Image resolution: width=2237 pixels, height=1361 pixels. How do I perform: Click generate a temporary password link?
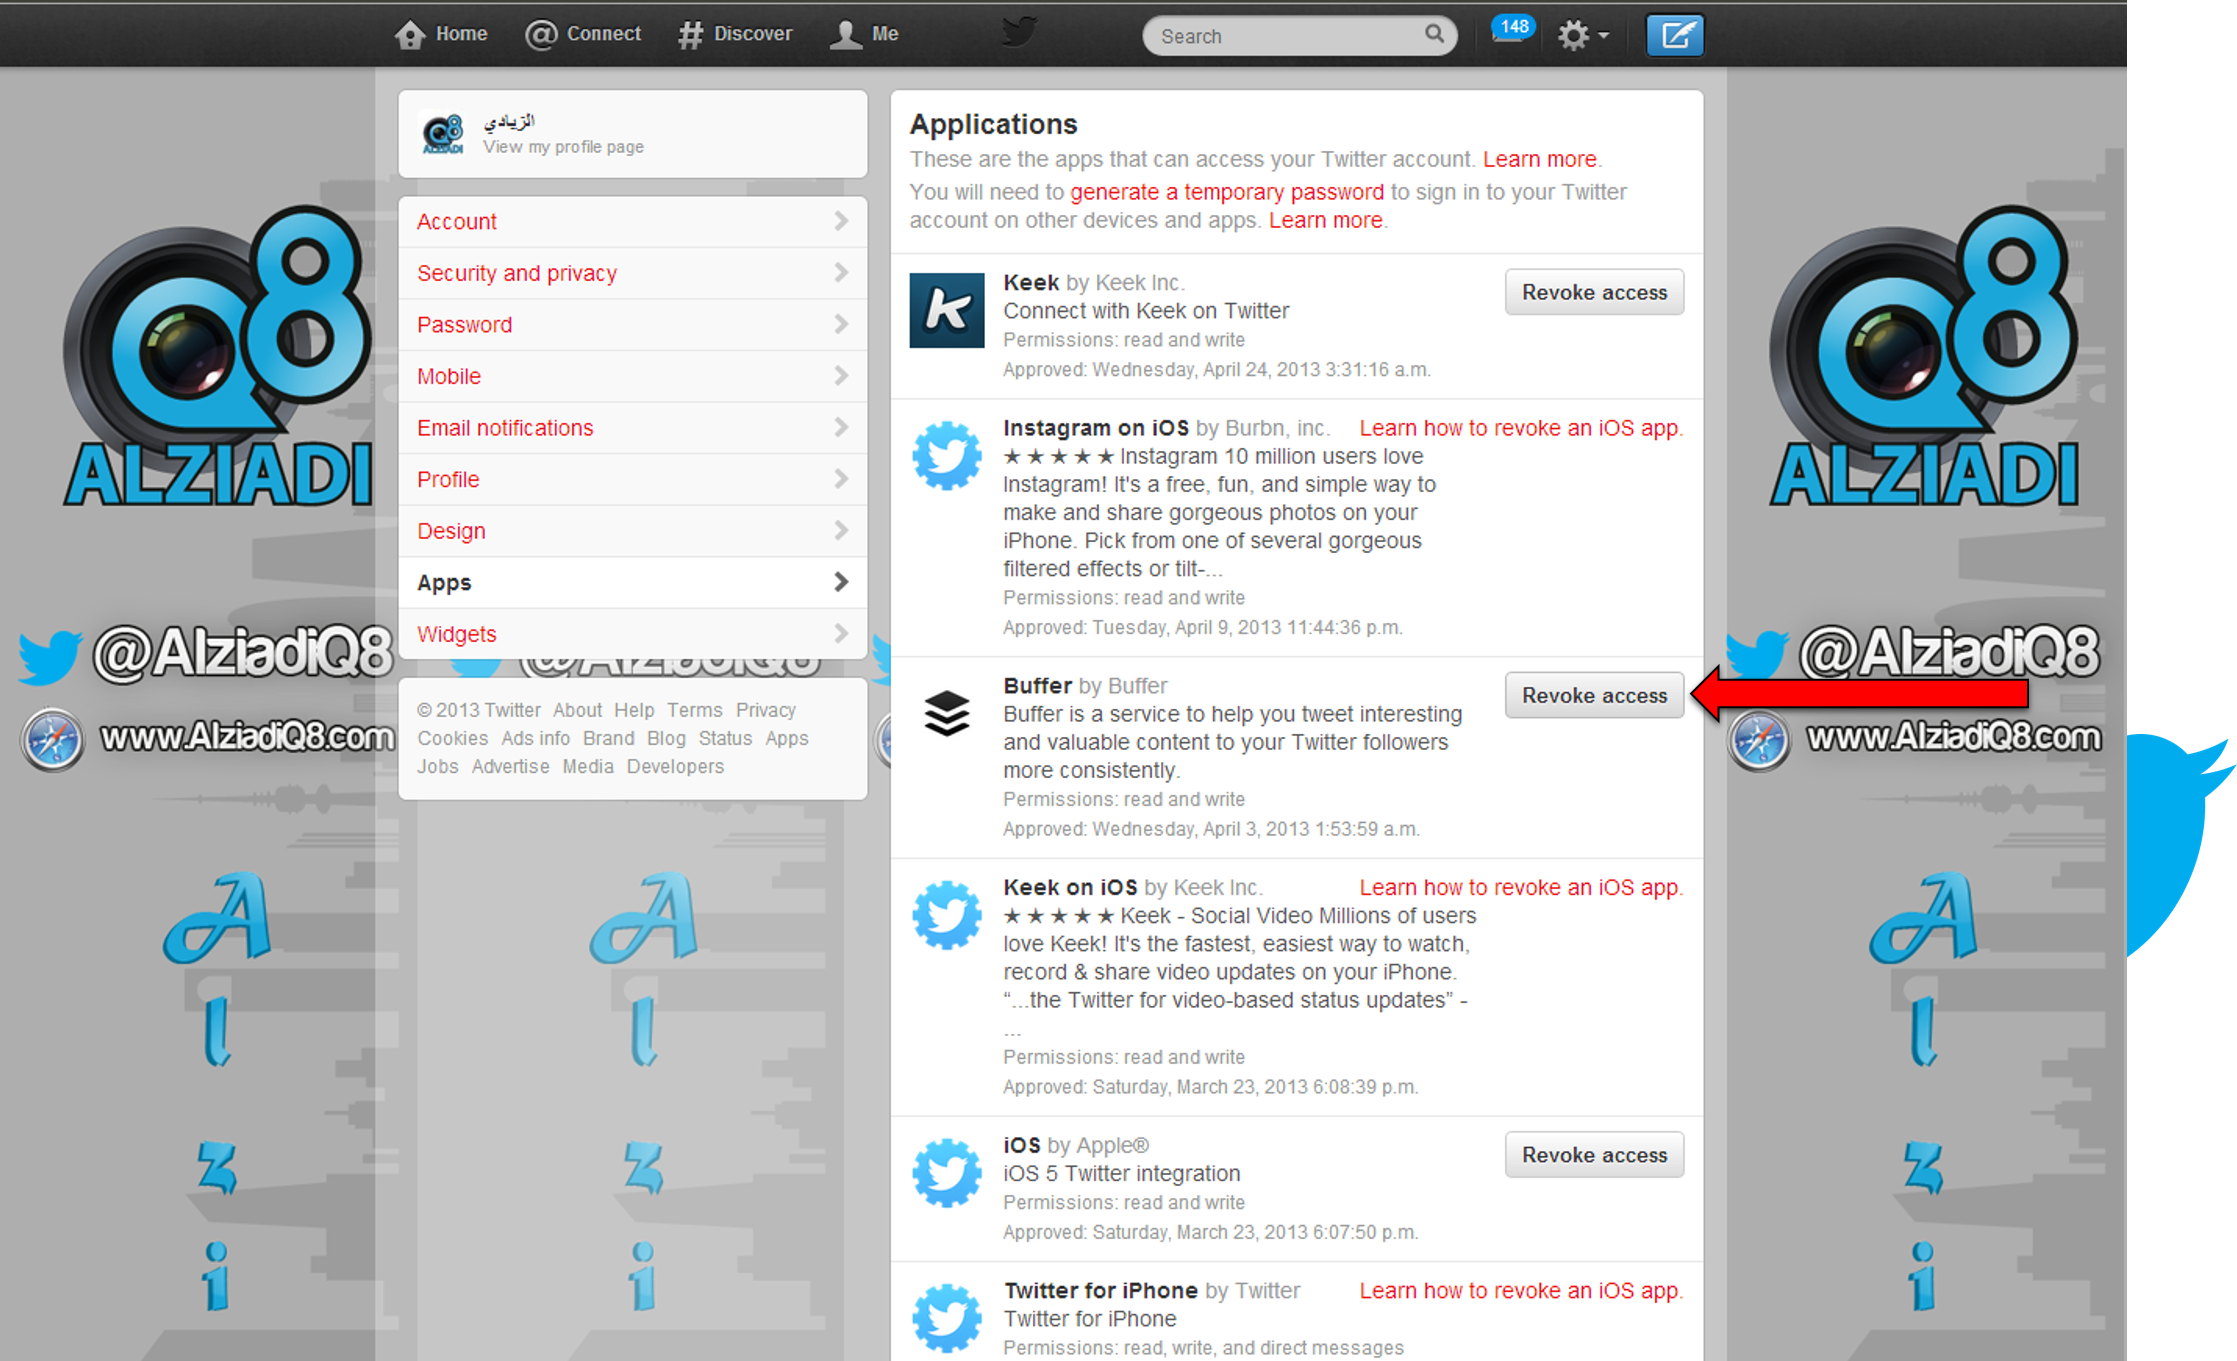click(x=1227, y=192)
